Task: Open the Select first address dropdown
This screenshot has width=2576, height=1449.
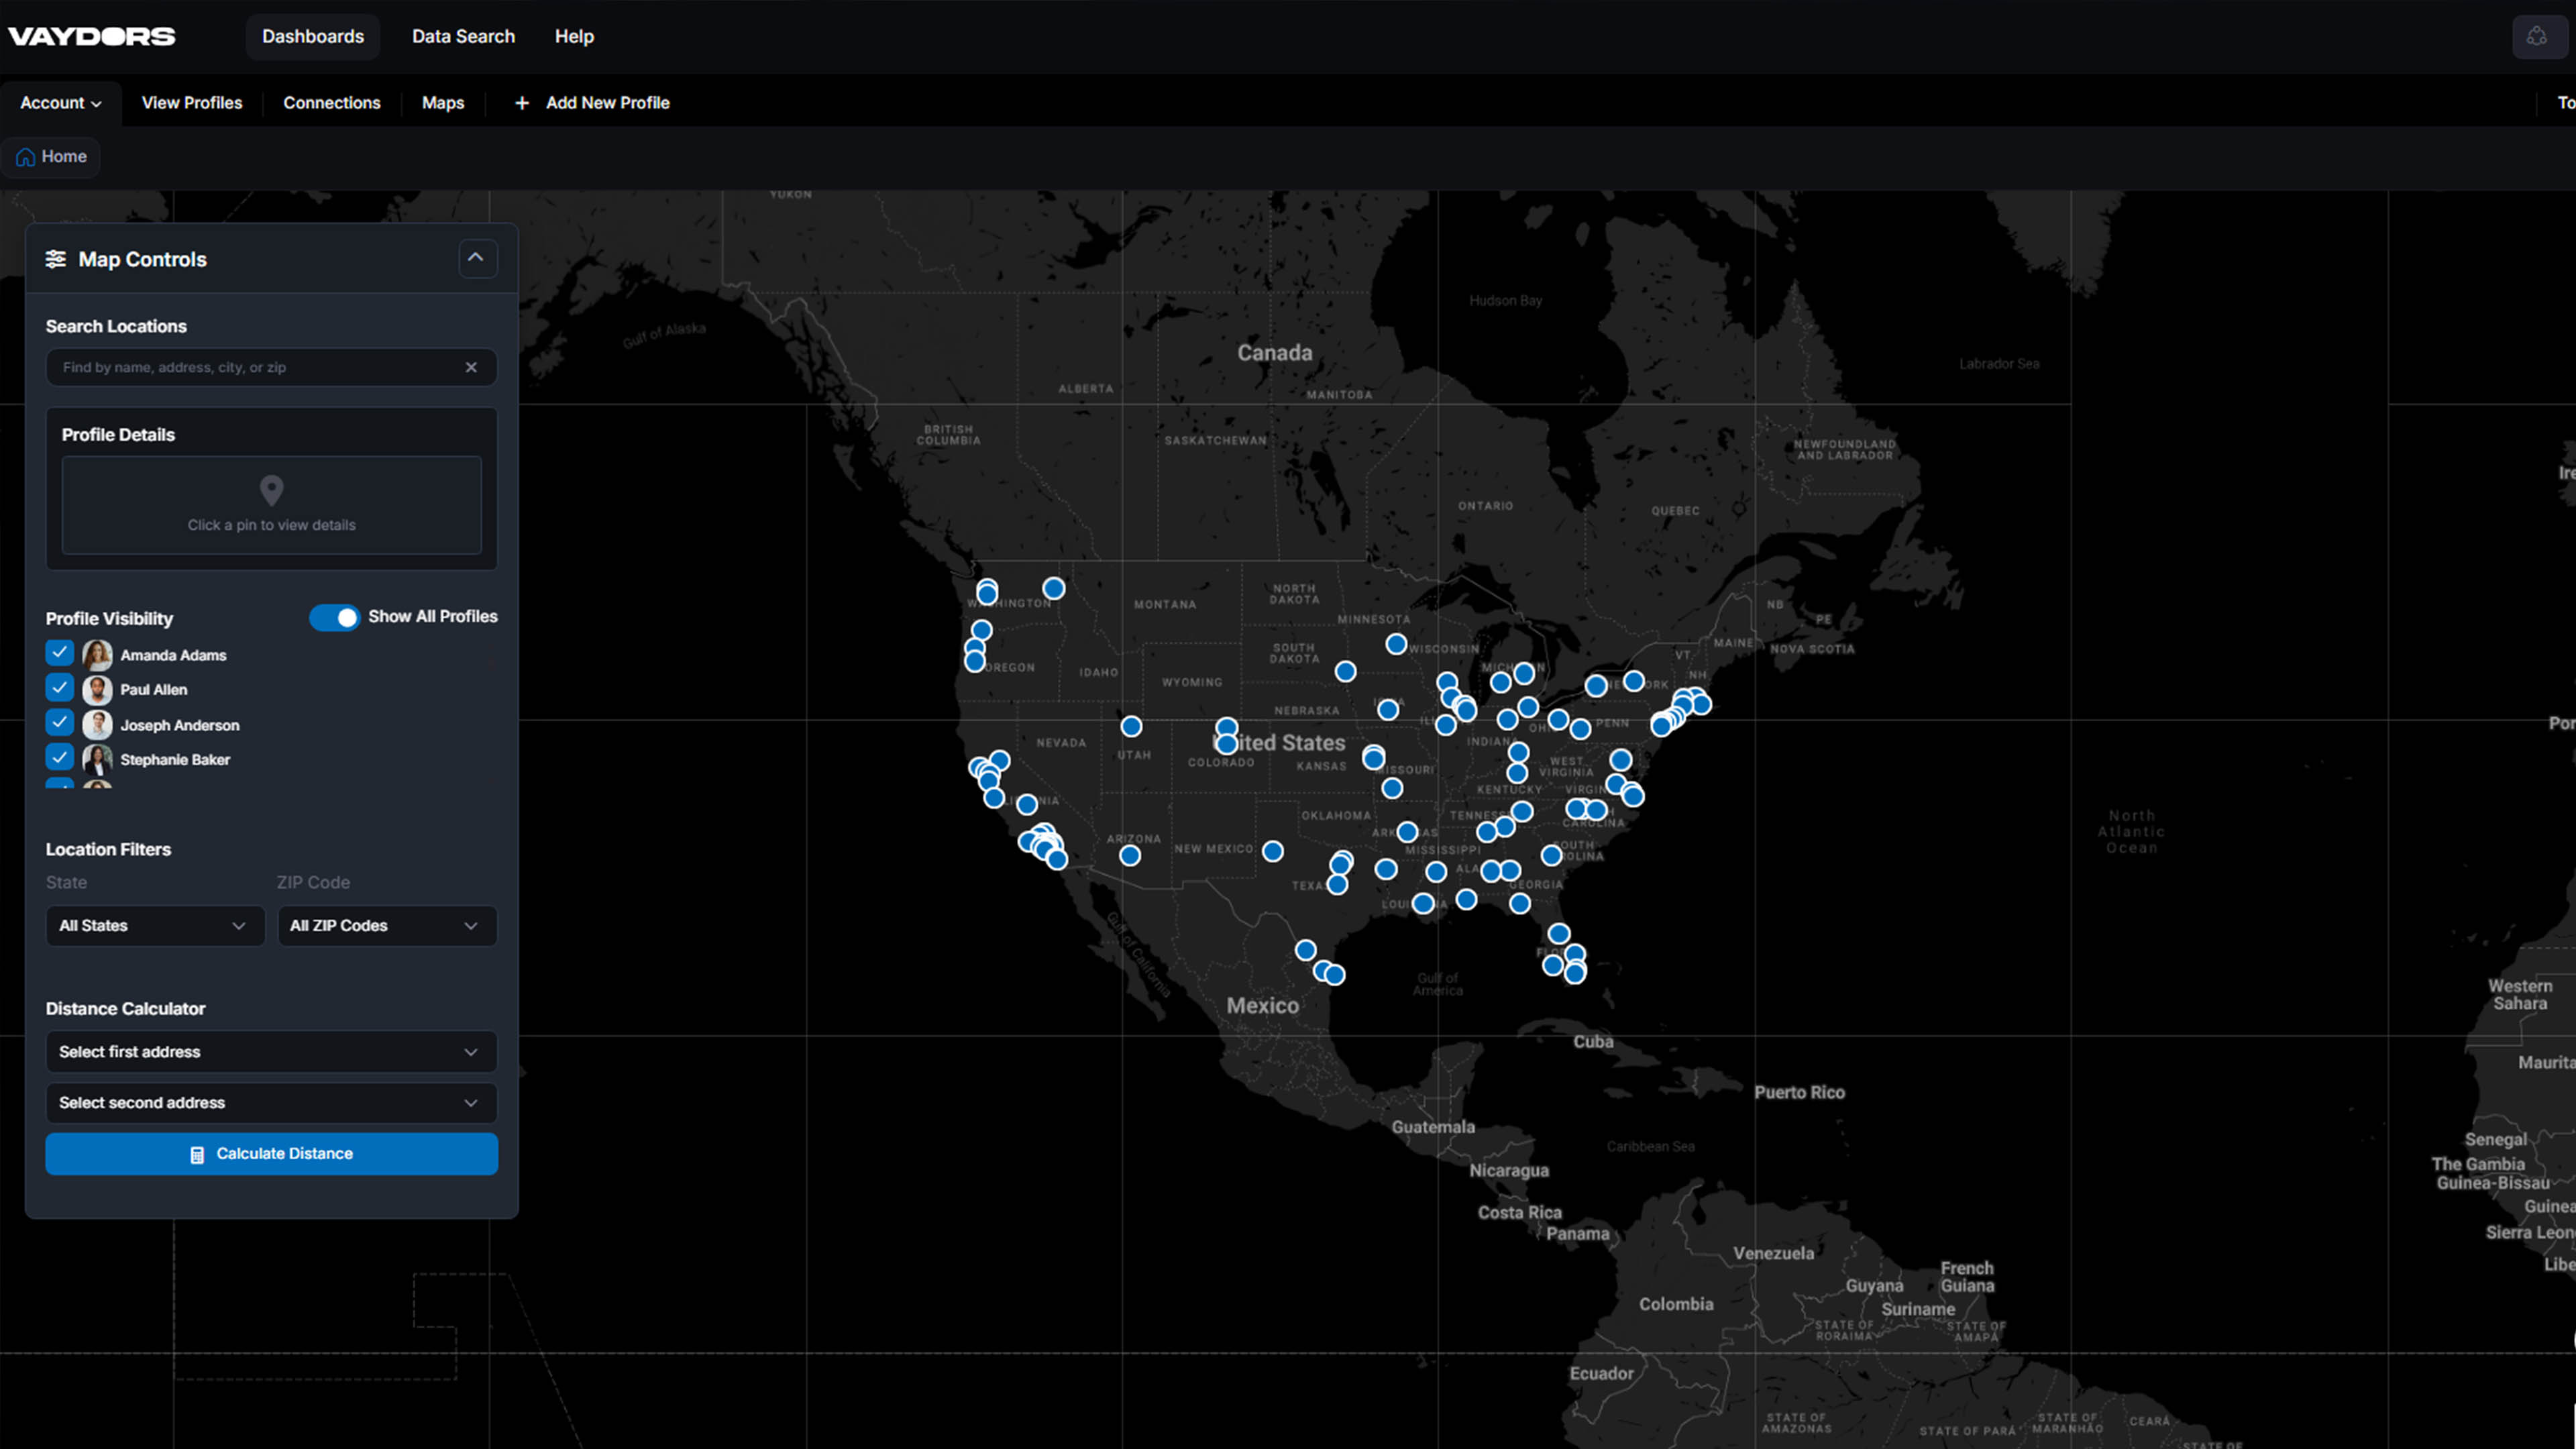Action: [271, 1052]
